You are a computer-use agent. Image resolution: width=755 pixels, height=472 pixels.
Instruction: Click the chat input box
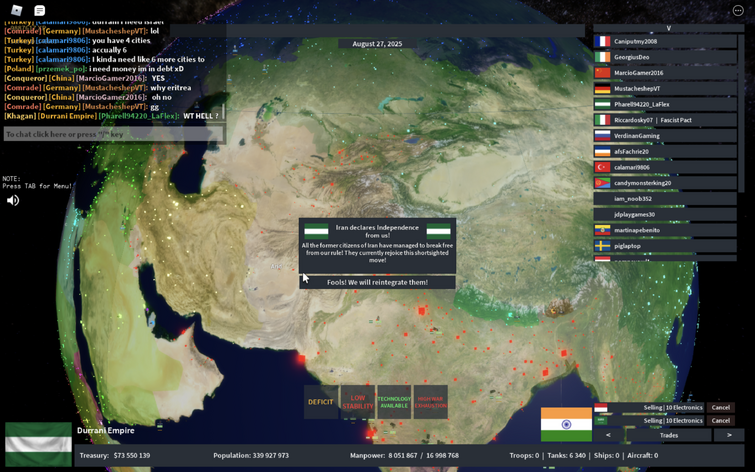(x=114, y=134)
